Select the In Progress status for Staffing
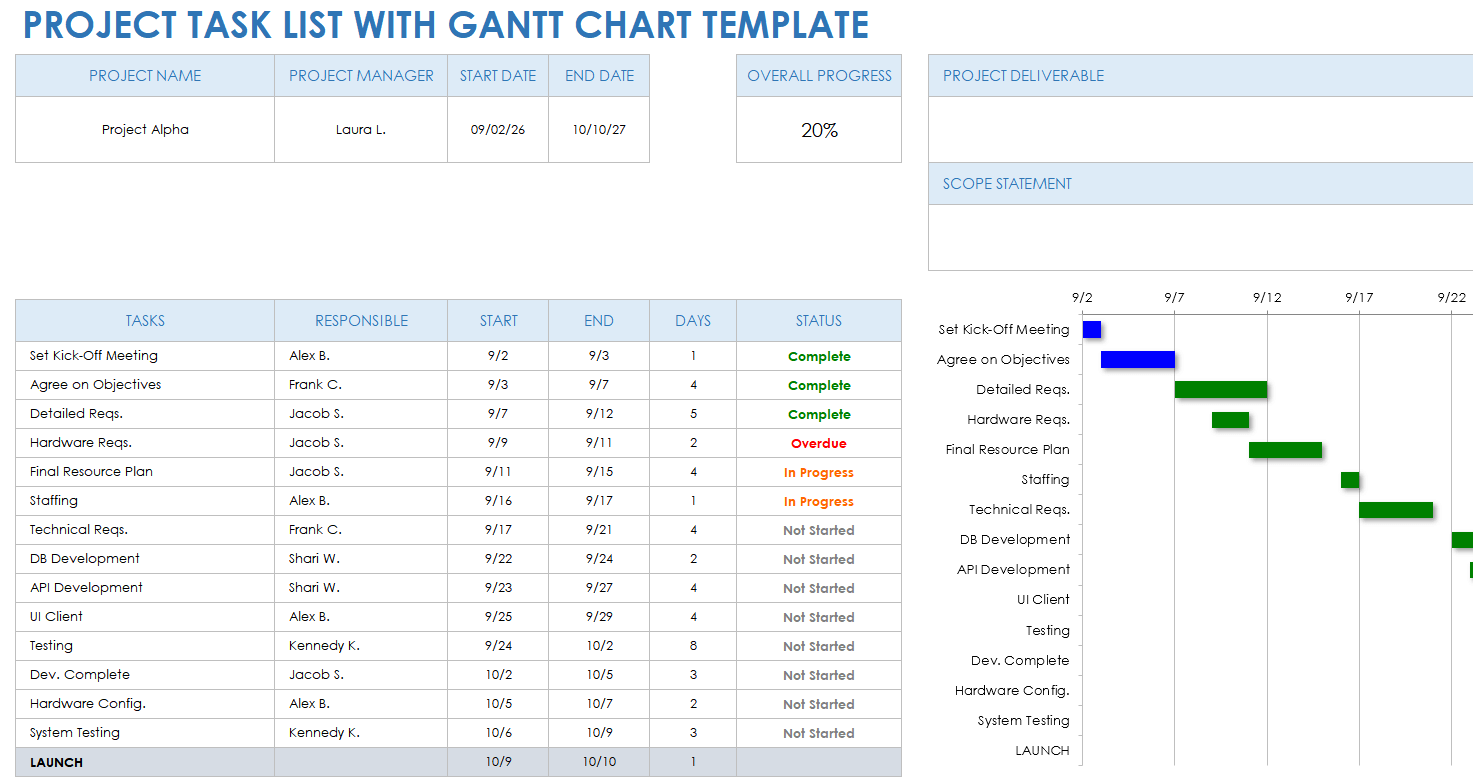Screen dimensions: 1473x783 pyautogui.click(x=818, y=500)
